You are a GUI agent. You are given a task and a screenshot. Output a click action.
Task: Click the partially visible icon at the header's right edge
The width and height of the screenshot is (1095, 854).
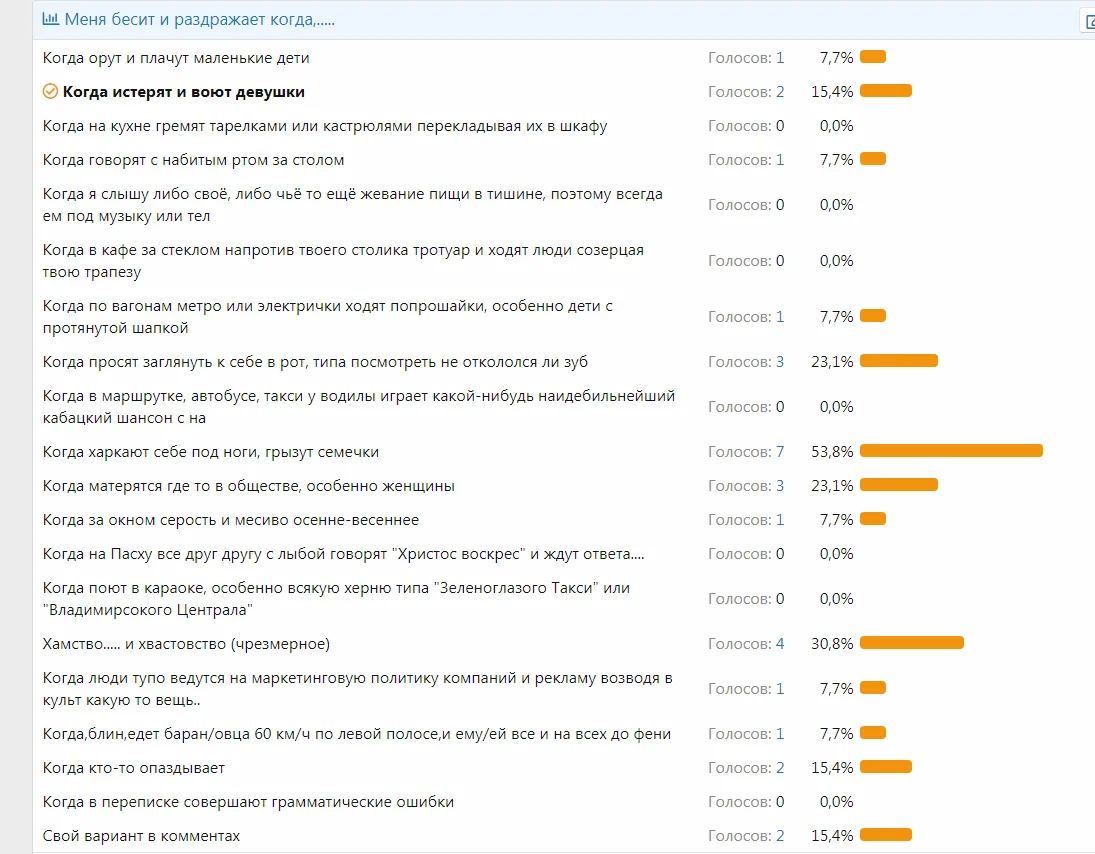[1088, 20]
